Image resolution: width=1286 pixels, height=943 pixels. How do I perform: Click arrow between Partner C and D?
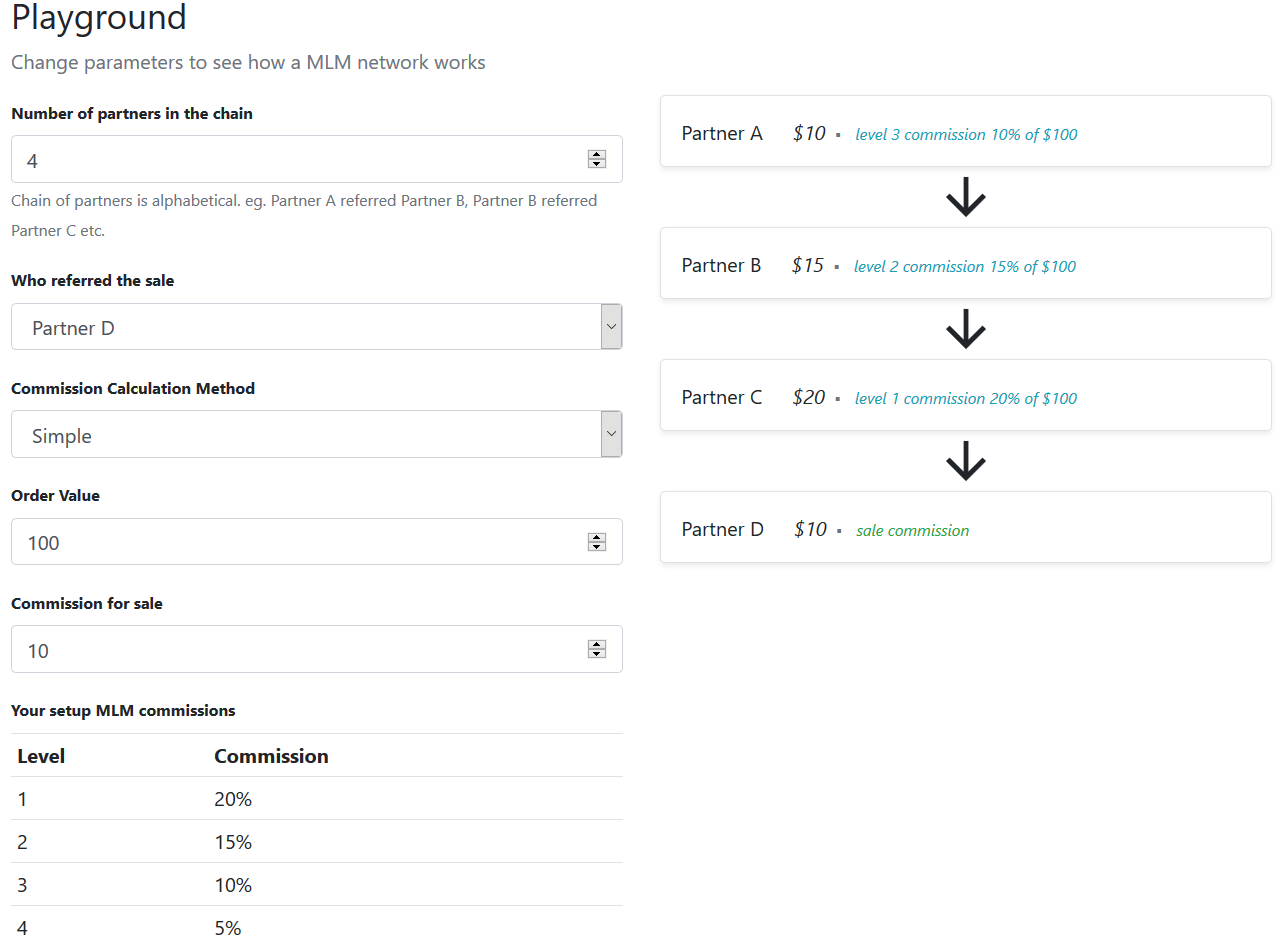click(965, 461)
